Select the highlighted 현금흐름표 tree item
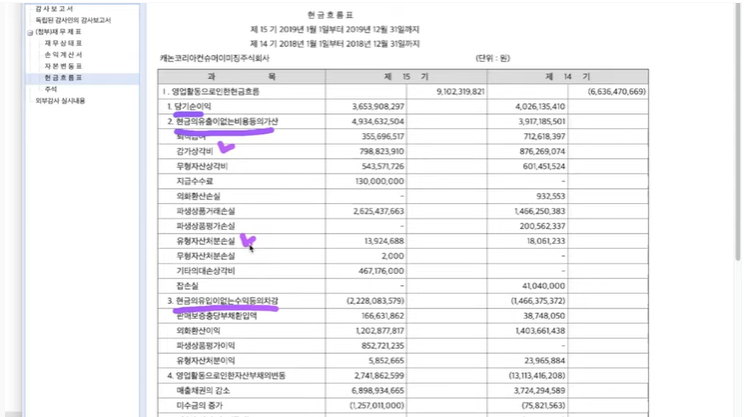 pyautogui.click(x=63, y=78)
